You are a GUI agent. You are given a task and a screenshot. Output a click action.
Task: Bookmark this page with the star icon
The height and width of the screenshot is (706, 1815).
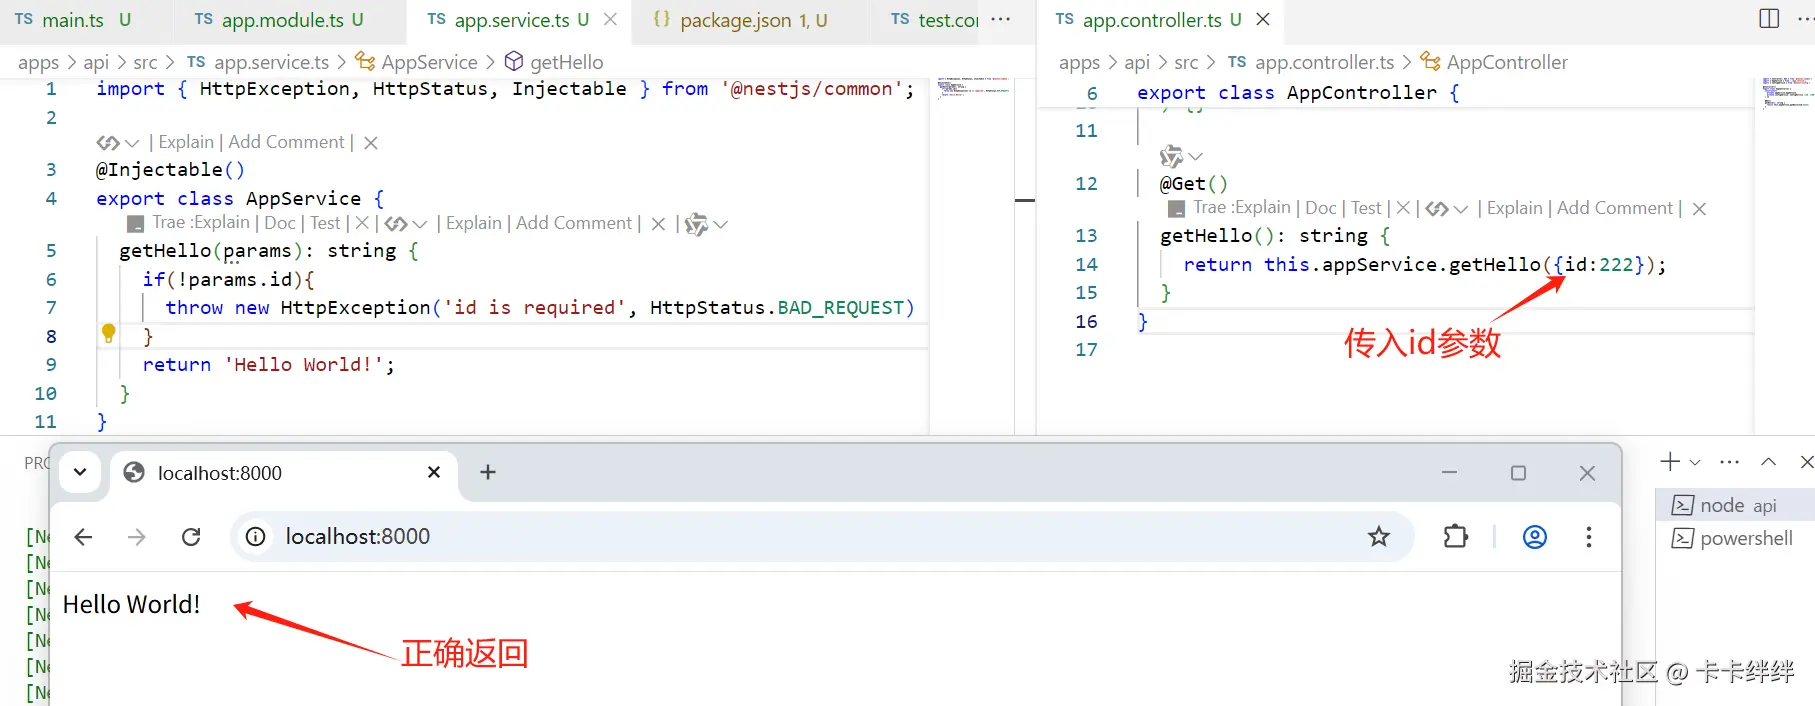coord(1379,537)
